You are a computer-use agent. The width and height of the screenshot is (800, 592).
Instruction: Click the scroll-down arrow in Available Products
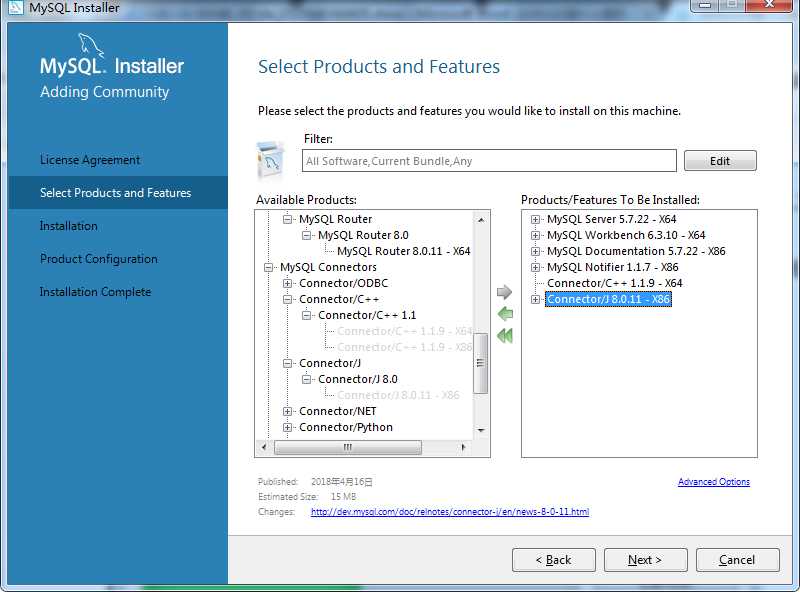(x=481, y=431)
